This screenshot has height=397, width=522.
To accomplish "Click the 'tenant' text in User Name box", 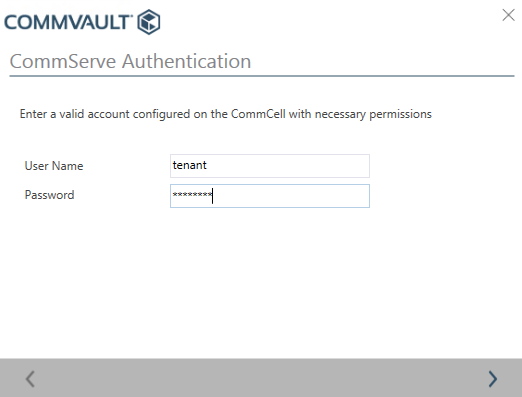I will point(190,165).
